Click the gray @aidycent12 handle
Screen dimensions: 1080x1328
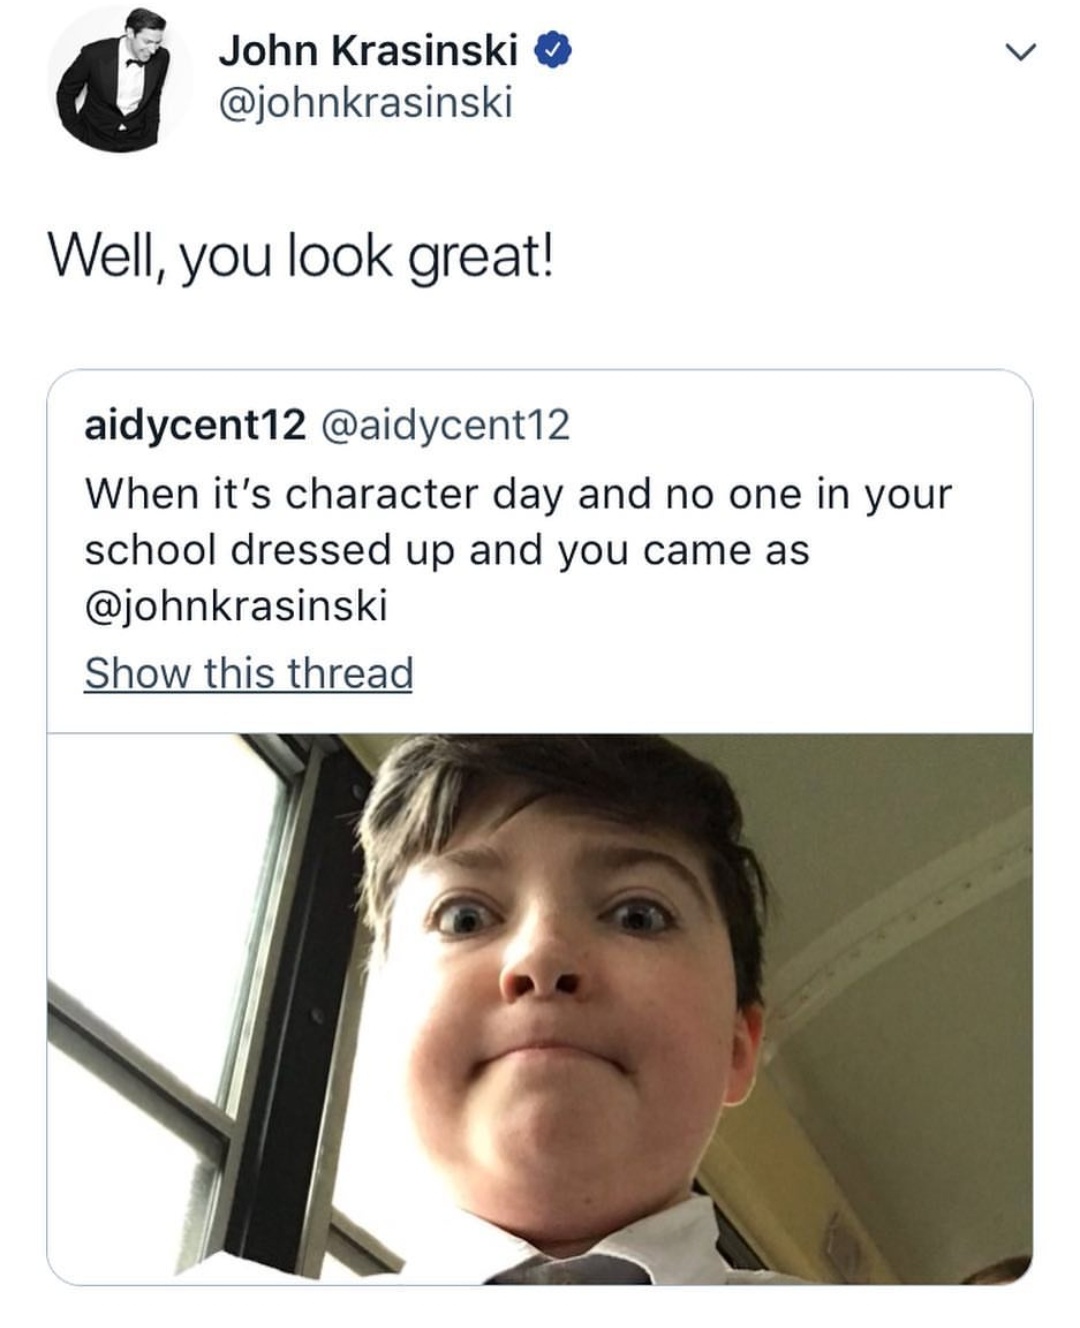coord(445,425)
